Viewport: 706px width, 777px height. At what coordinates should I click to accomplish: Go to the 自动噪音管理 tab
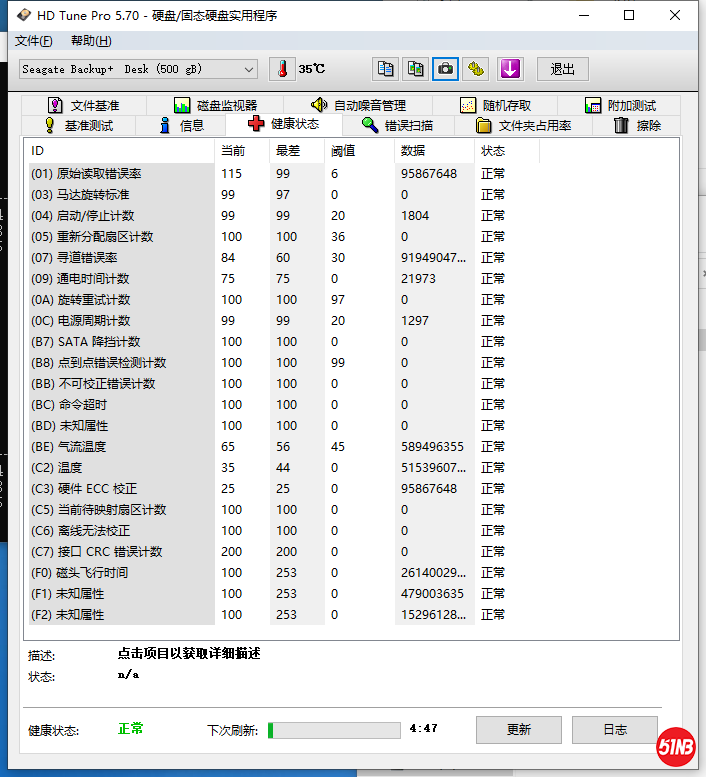coord(358,105)
